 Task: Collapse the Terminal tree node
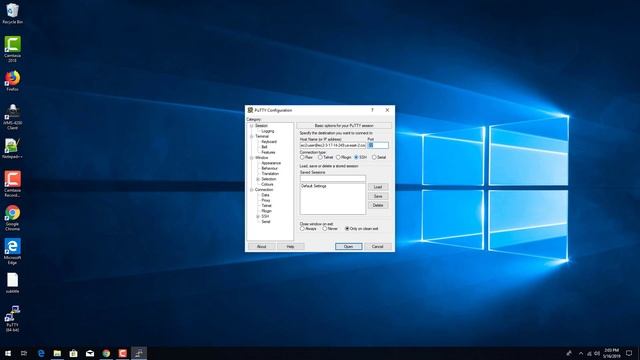tap(251, 136)
